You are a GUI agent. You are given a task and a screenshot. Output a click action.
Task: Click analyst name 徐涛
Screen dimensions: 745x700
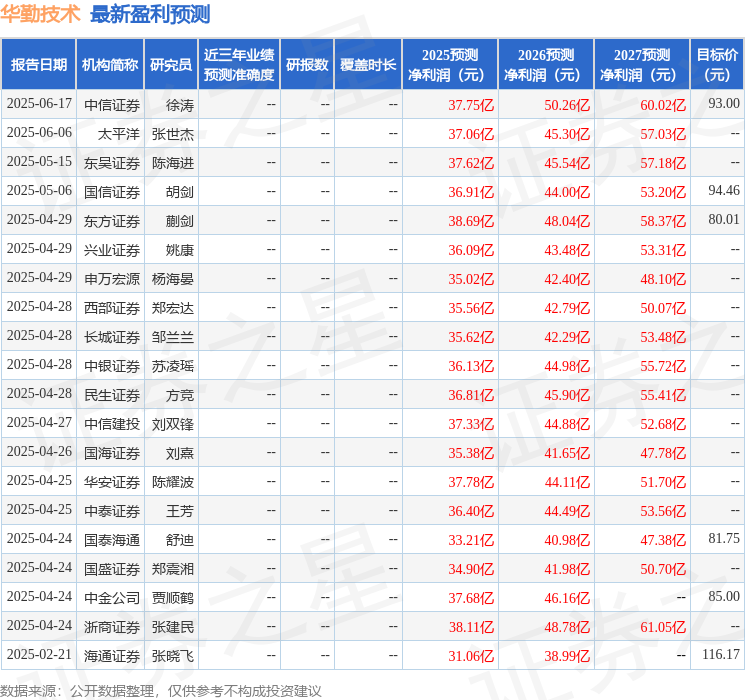(x=180, y=105)
